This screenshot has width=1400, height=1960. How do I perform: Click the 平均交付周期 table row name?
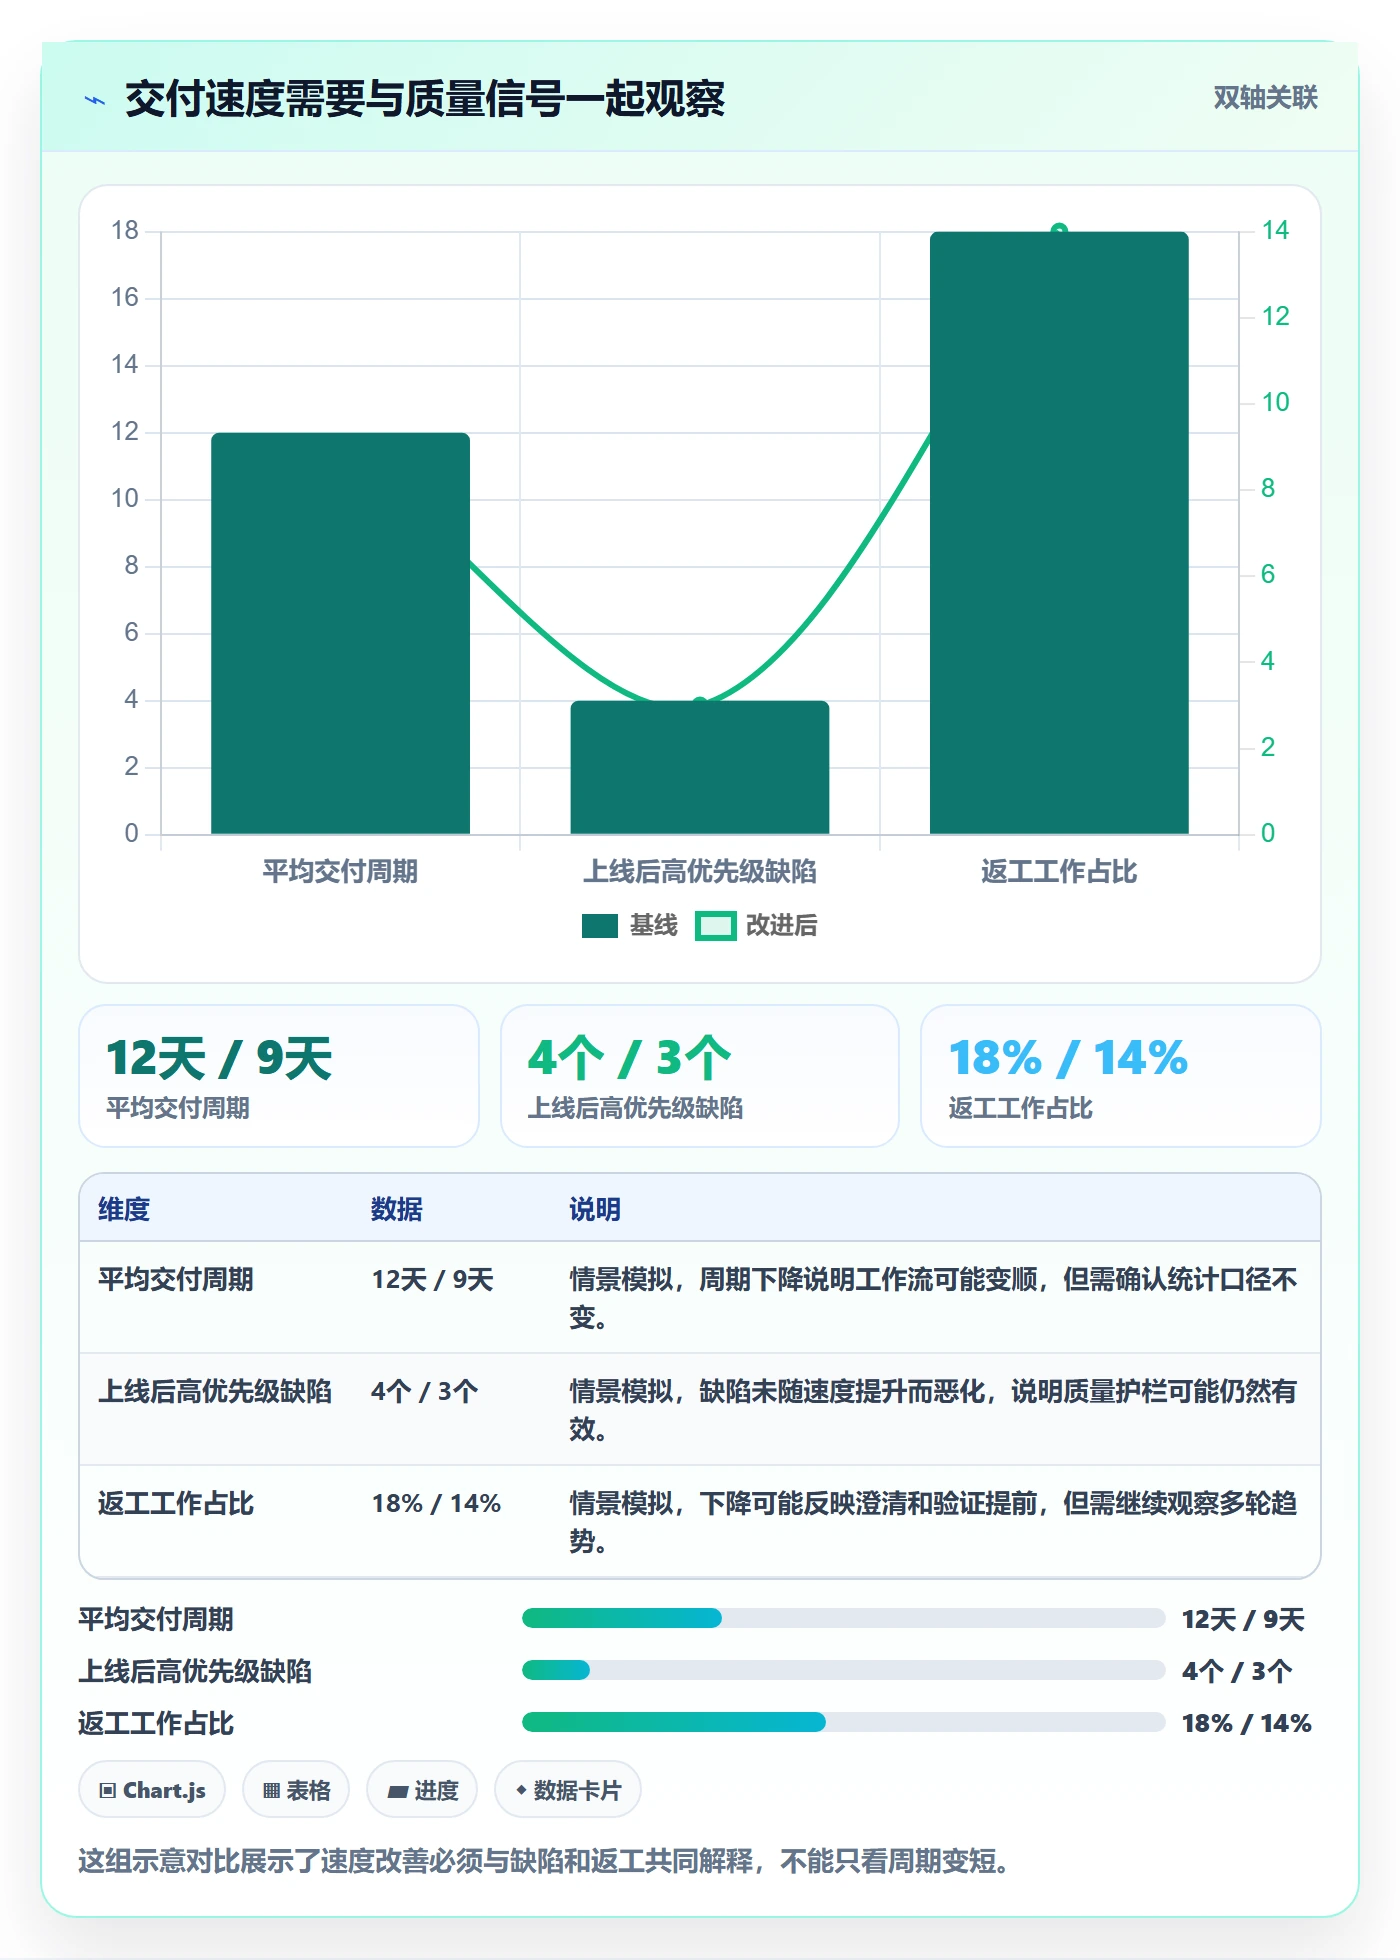(176, 1279)
